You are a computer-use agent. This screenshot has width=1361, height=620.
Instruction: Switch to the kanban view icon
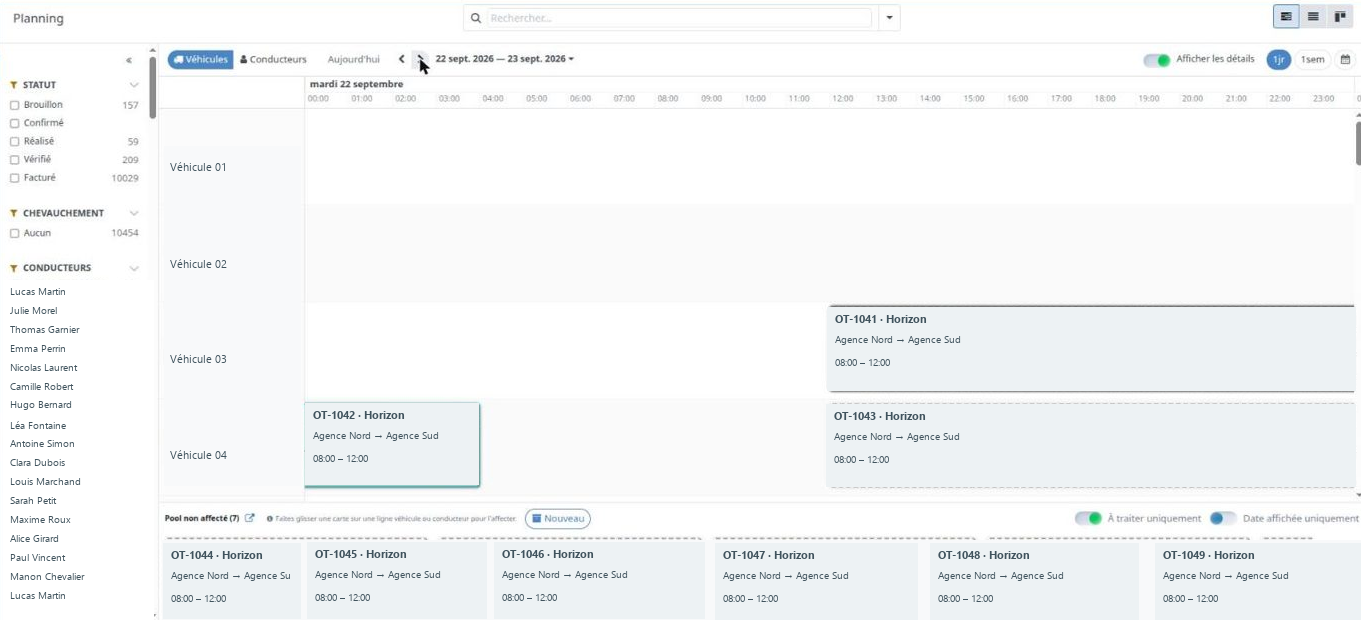[1339, 17]
